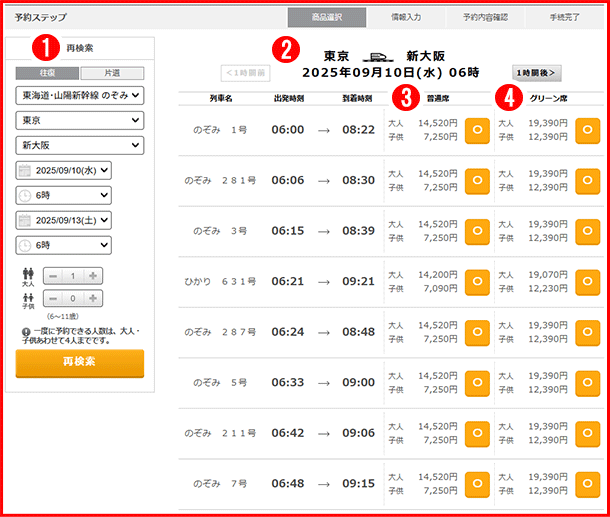Go to 1時間後 later trains
The image size is (610, 517).
click(x=537, y=72)
